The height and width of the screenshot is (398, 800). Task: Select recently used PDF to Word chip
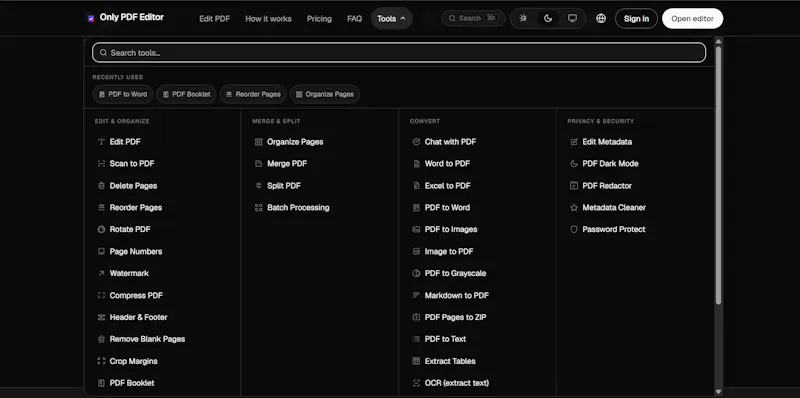coord(123,94)
